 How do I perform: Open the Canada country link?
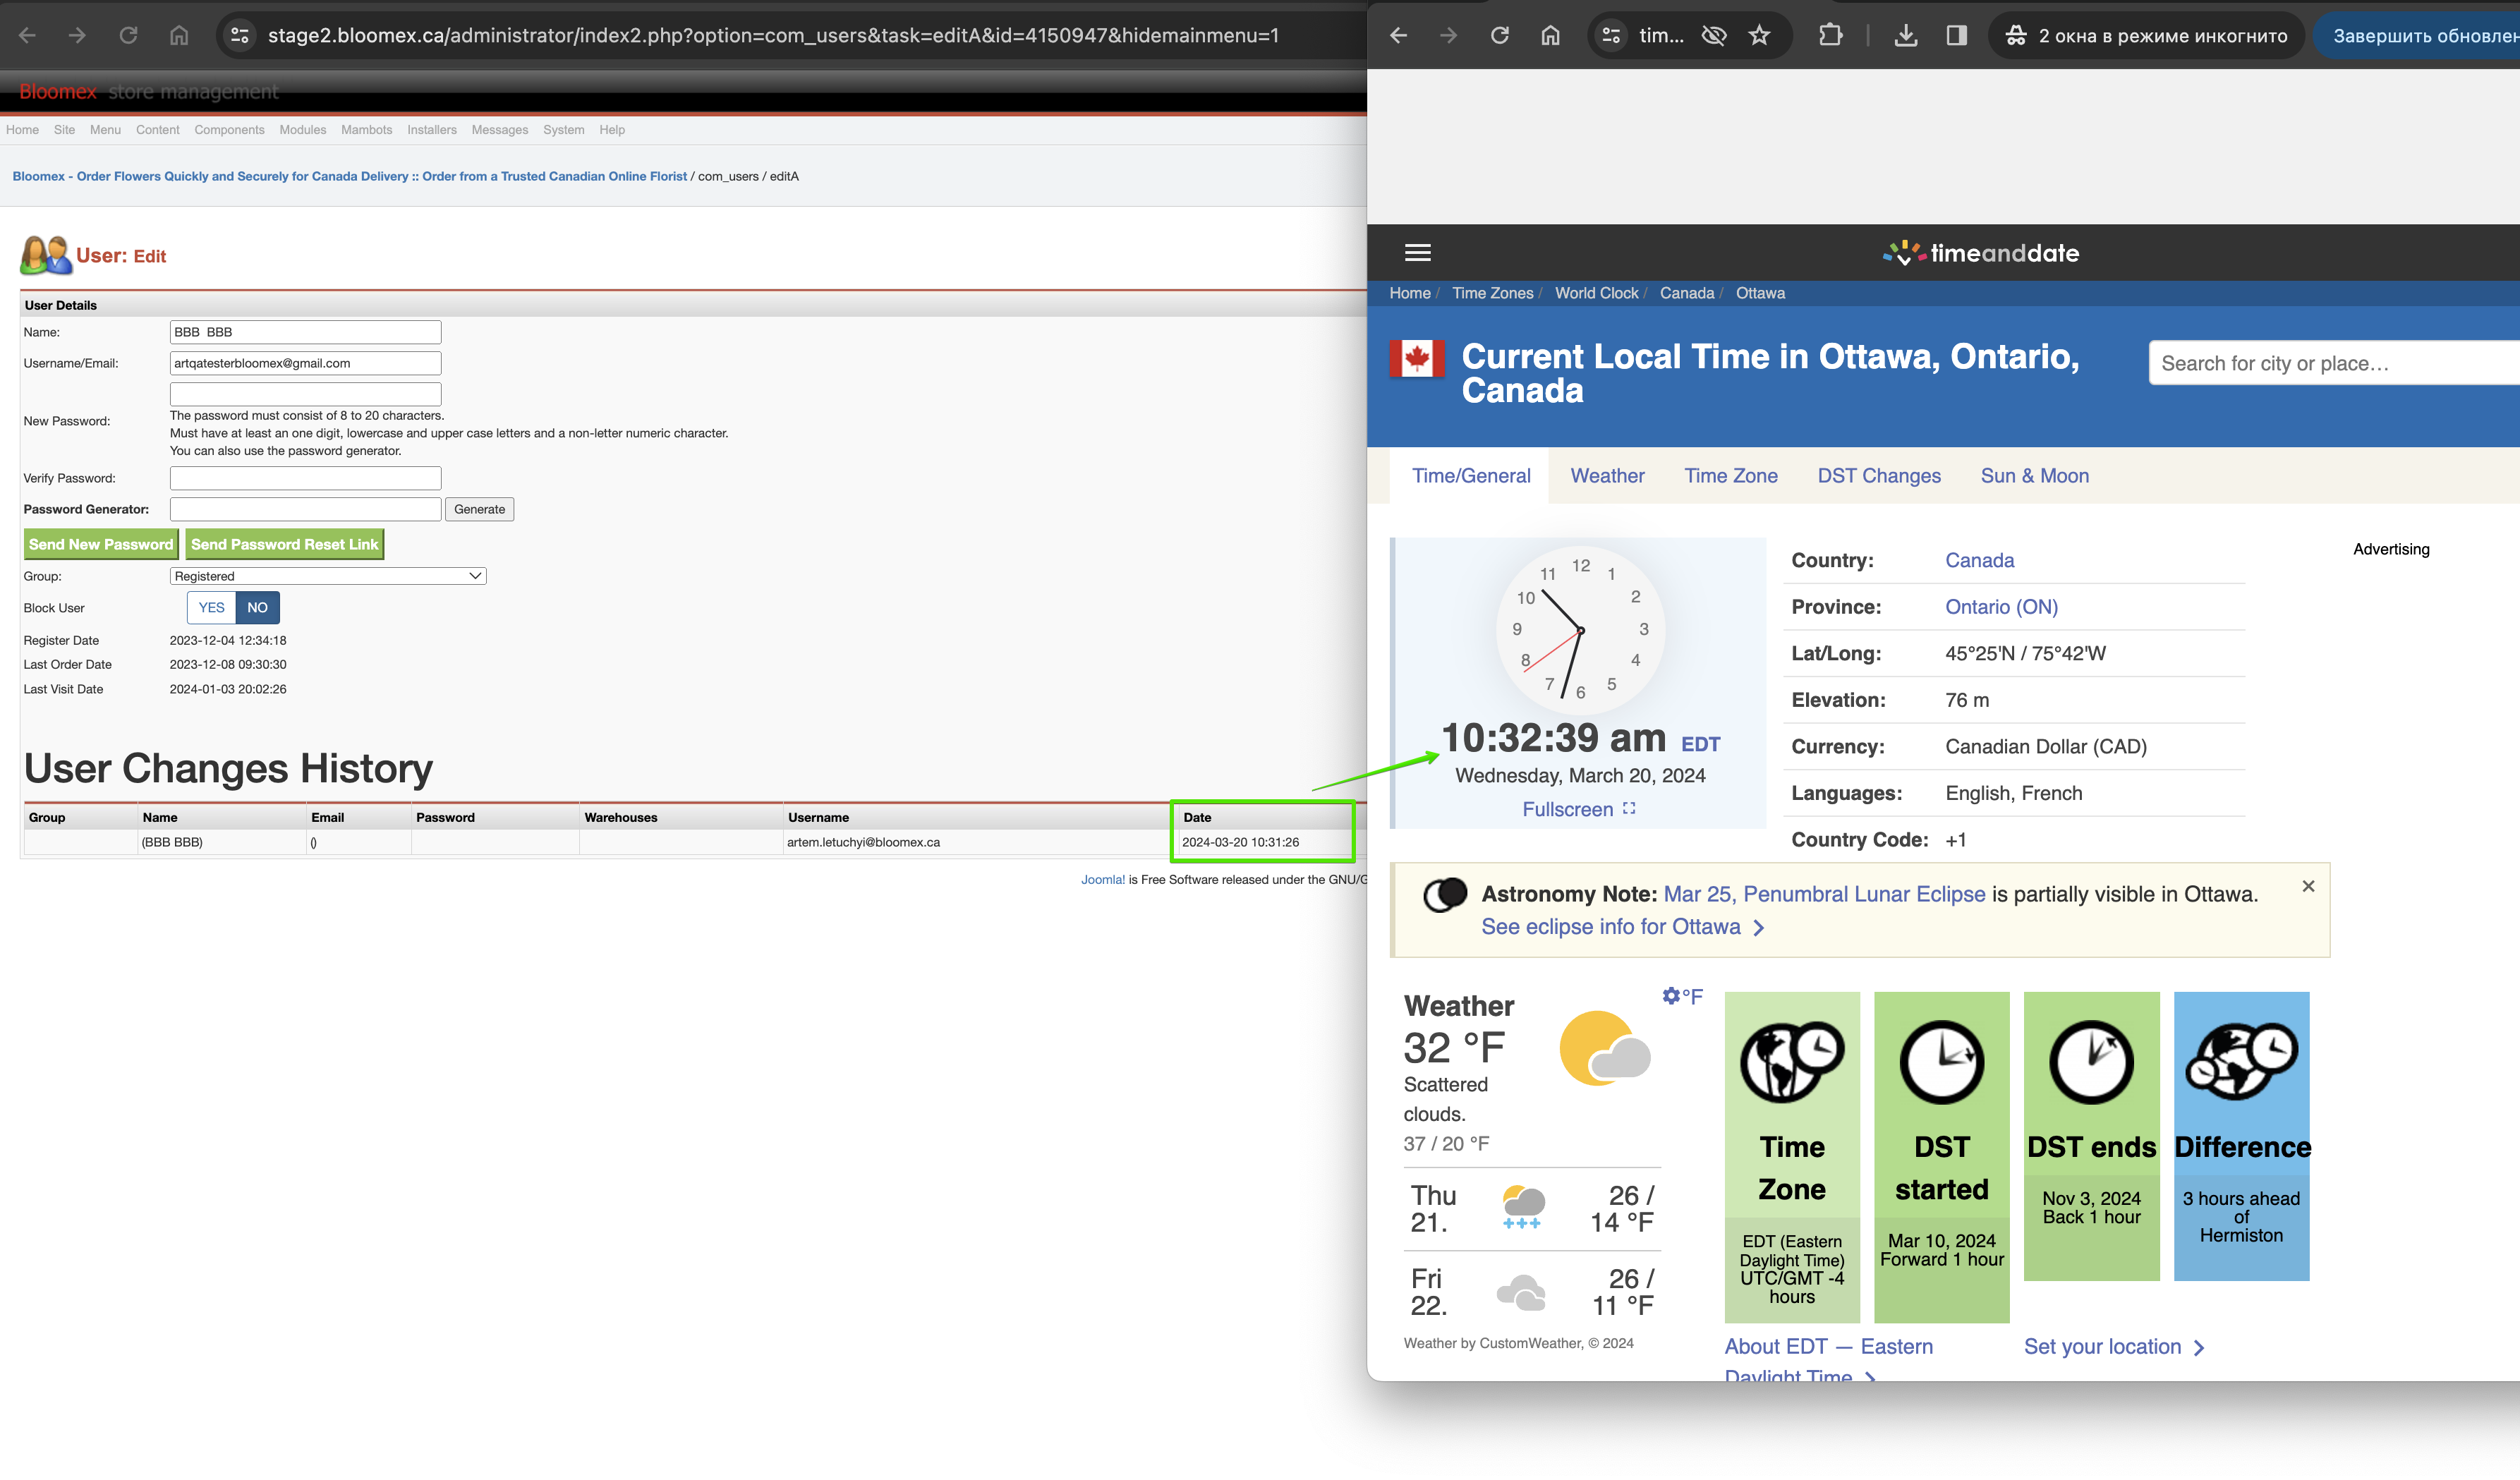(x=1979, y=560)
